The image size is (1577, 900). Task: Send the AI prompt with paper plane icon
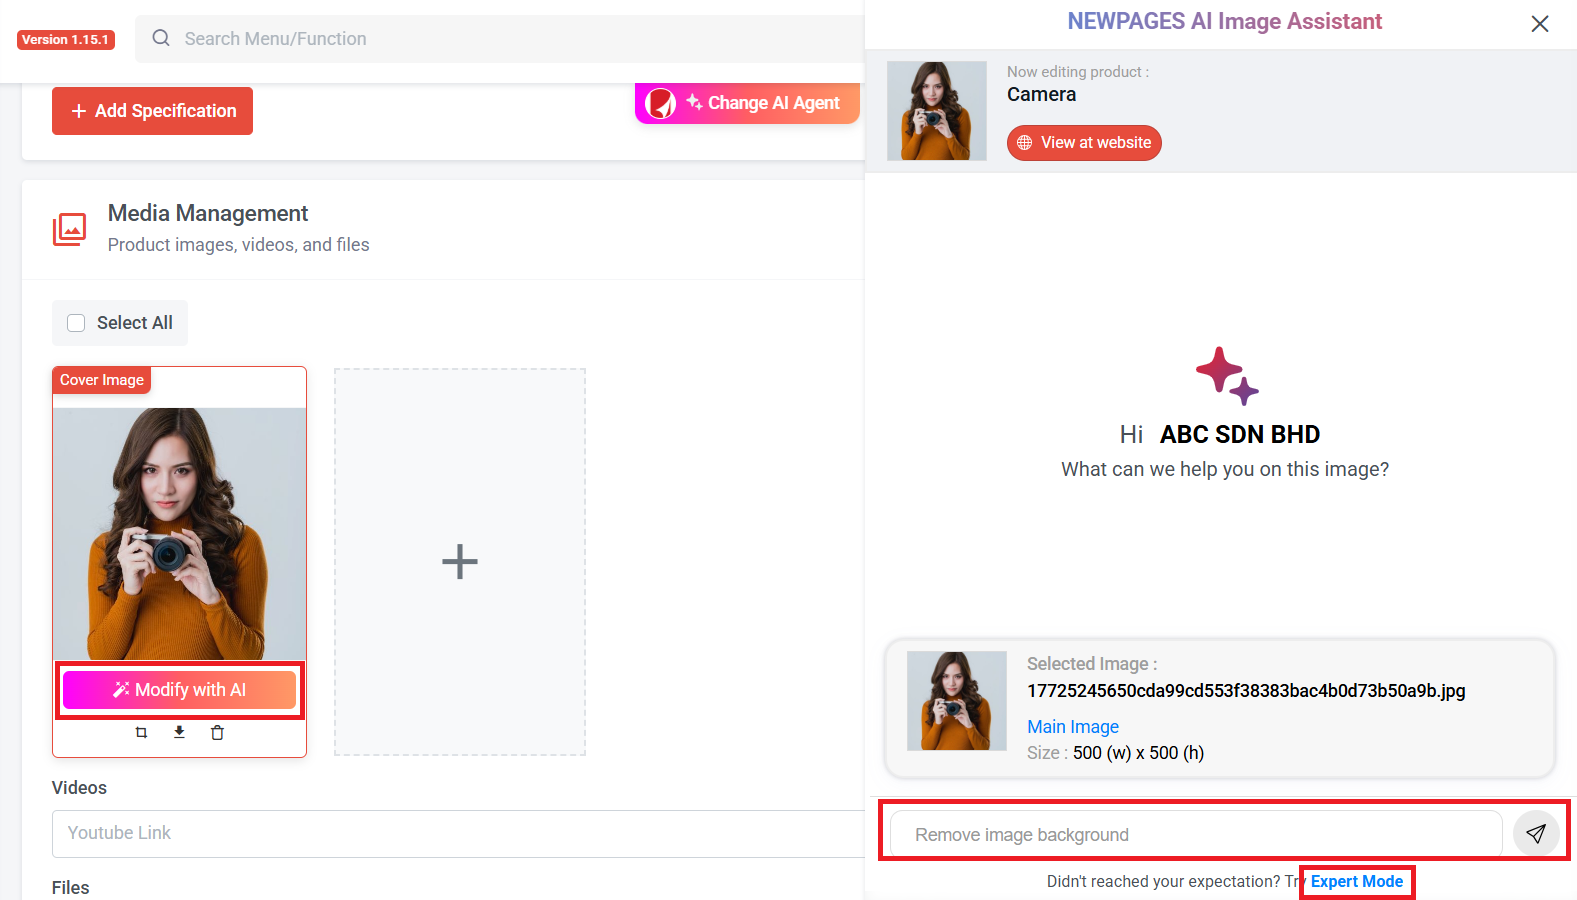(1536, 834)
